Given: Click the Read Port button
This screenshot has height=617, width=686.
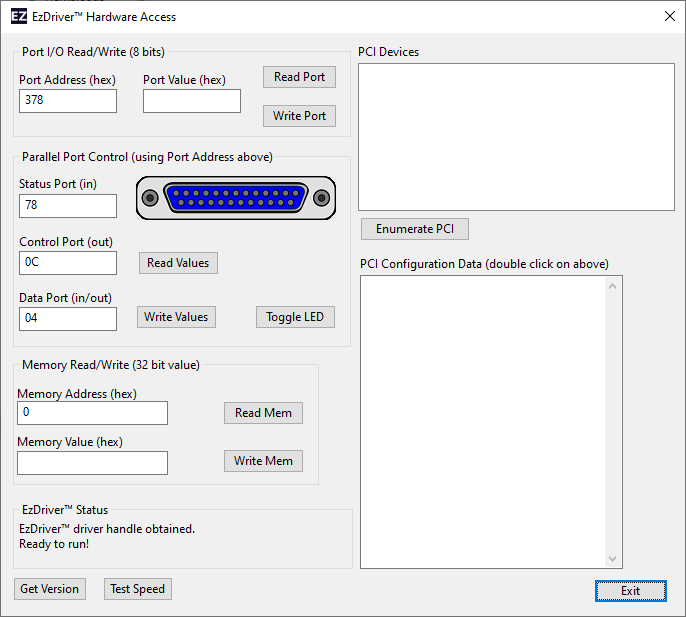Looking at the screenshot, I should coord(299,77).
